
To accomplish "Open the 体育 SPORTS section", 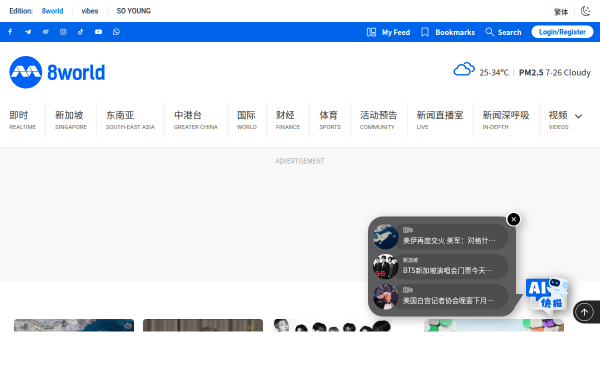I will 330,120.
